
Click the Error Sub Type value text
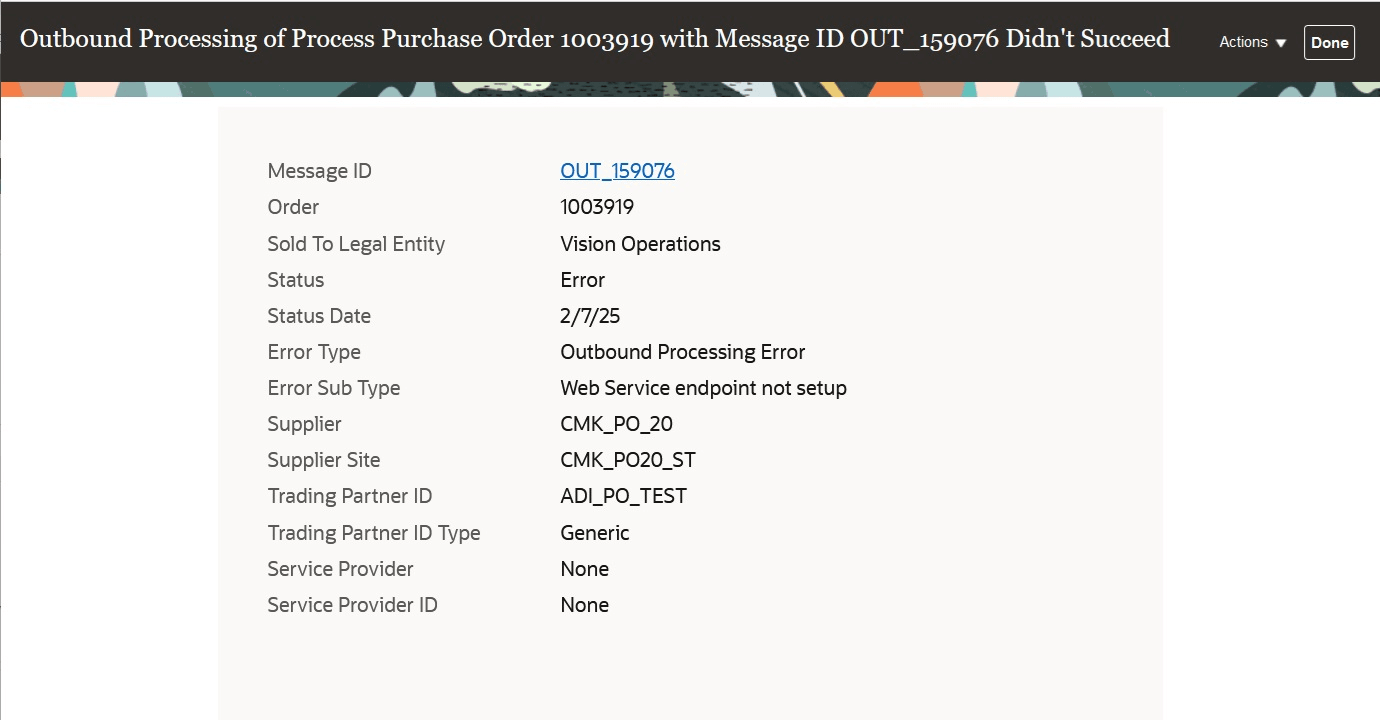(703, 388)
